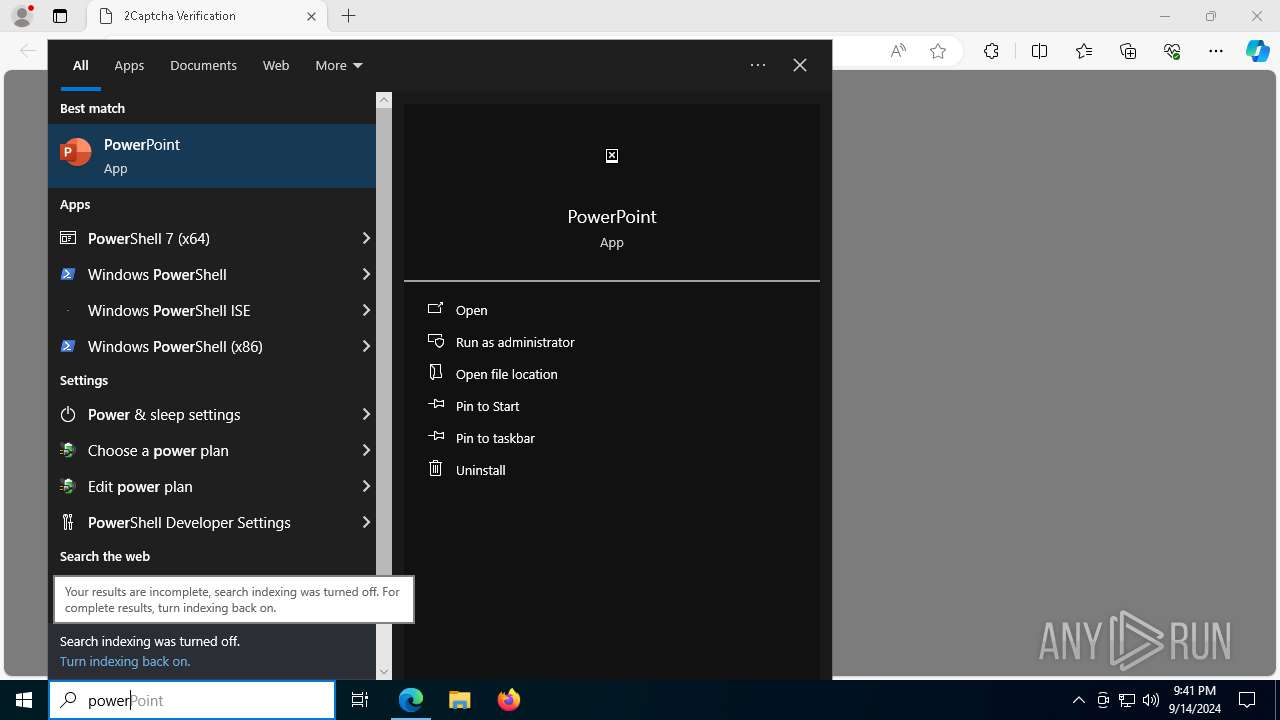The width and height of the screenshot is (1280, 720).
Task: Open Microsoft Edge from taskbar
Action: tap(411, 700)
